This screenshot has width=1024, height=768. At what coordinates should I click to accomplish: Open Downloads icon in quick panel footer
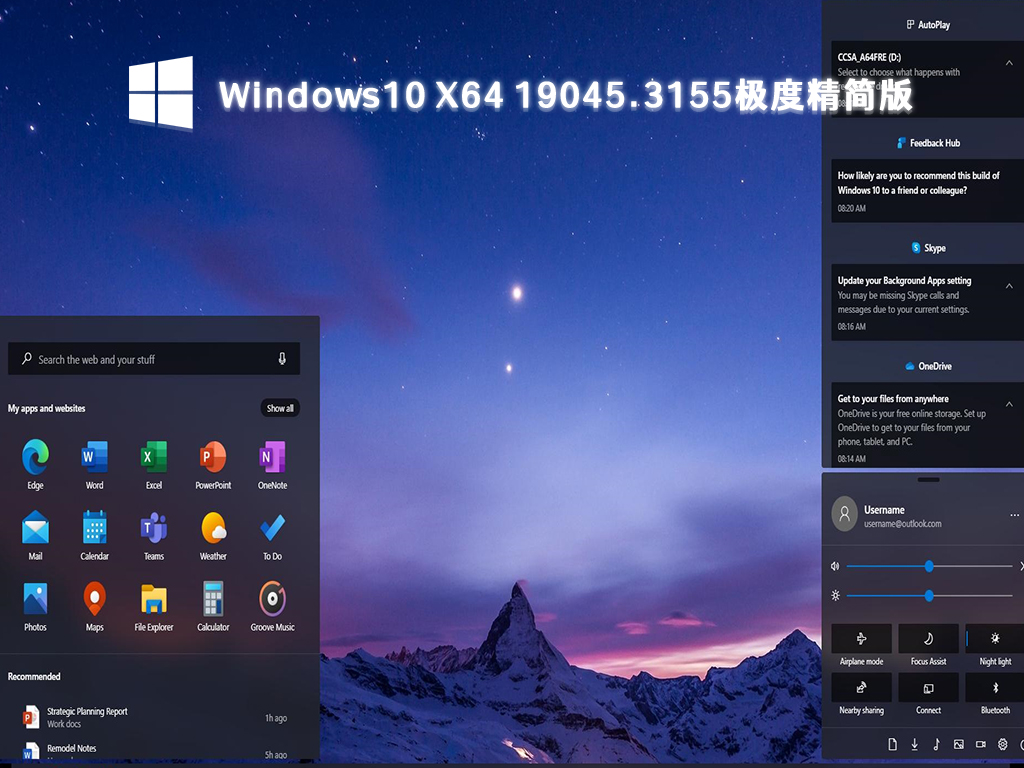point(914,744)
